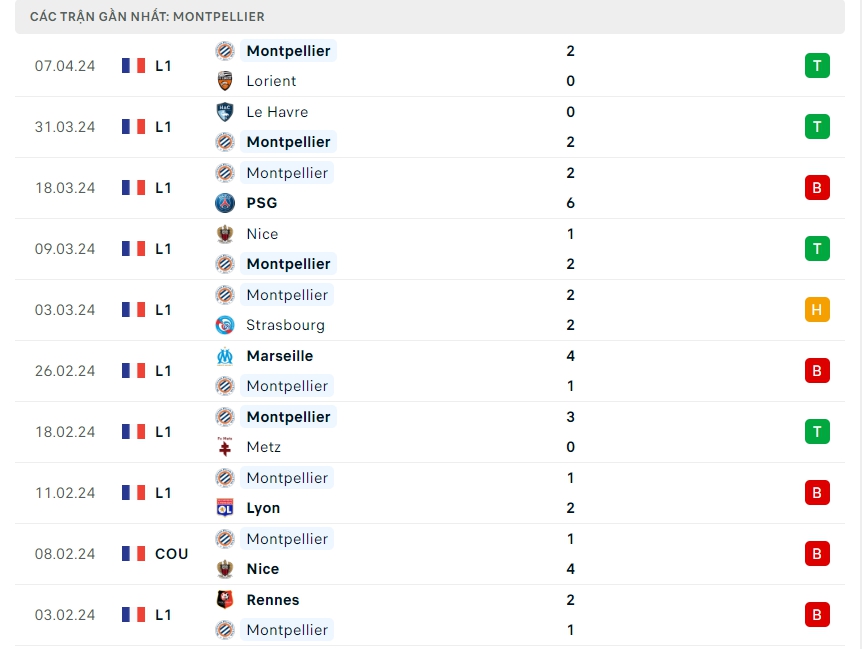Viewport: 862px width, 649px height.
Task: Click the 6 score in the PSG match
Action: tap(570, 203)
